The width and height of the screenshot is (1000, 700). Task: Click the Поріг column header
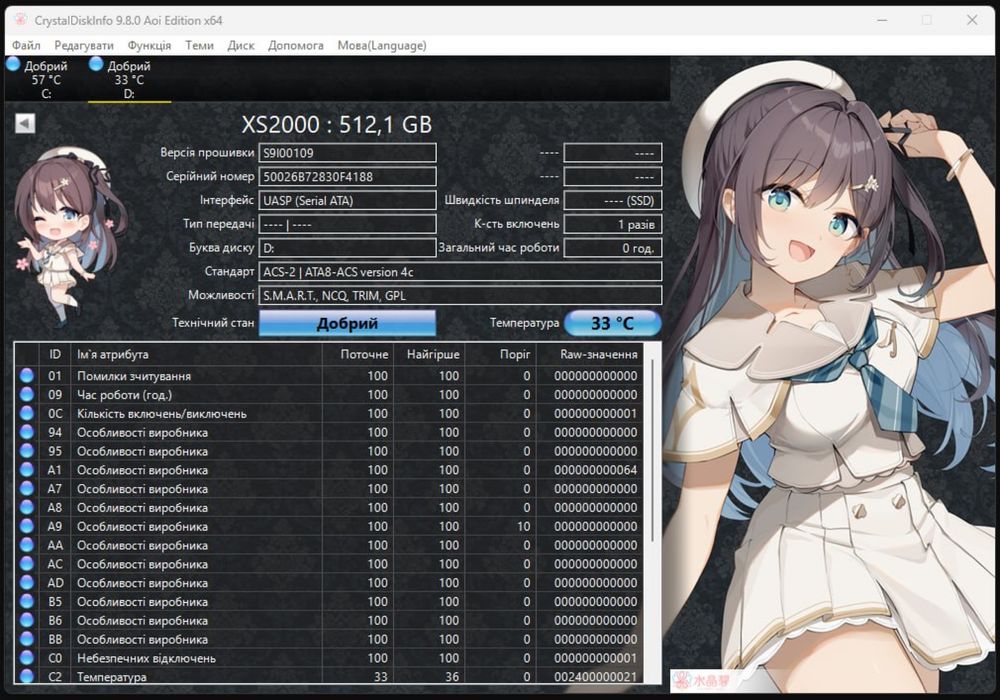point(501,354)
